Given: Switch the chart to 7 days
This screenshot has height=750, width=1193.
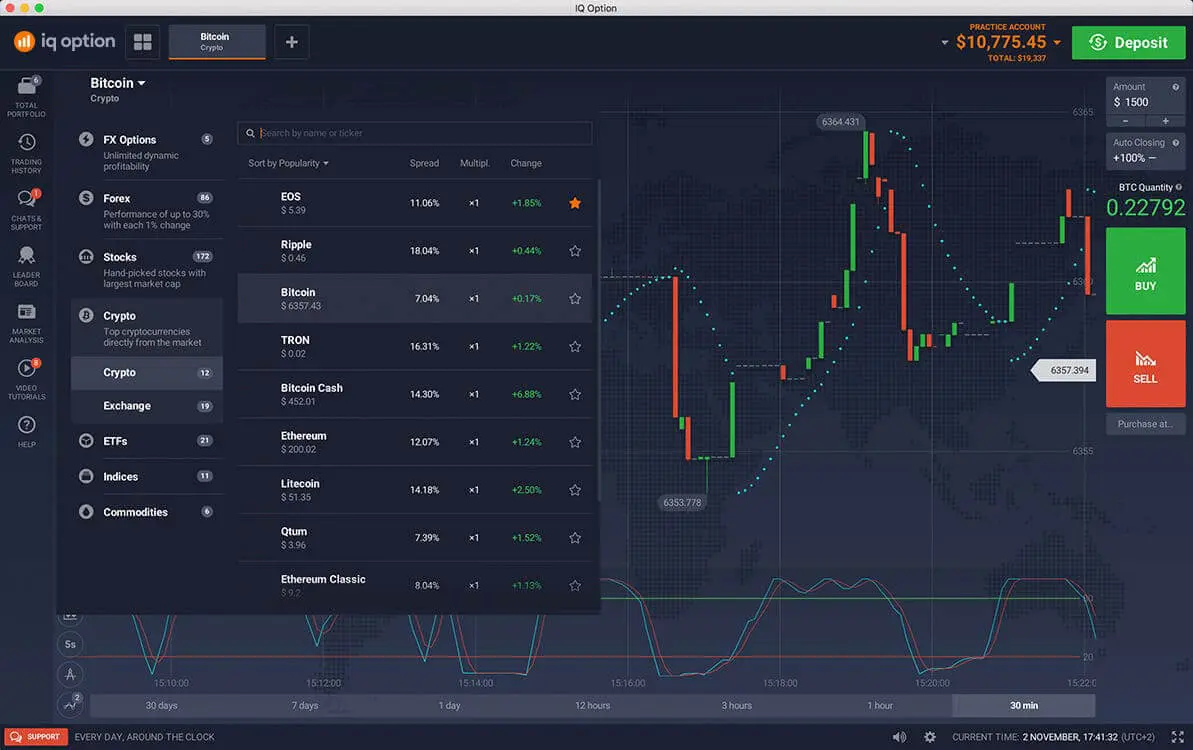Looking at the screenshot, I should (305, 705).
